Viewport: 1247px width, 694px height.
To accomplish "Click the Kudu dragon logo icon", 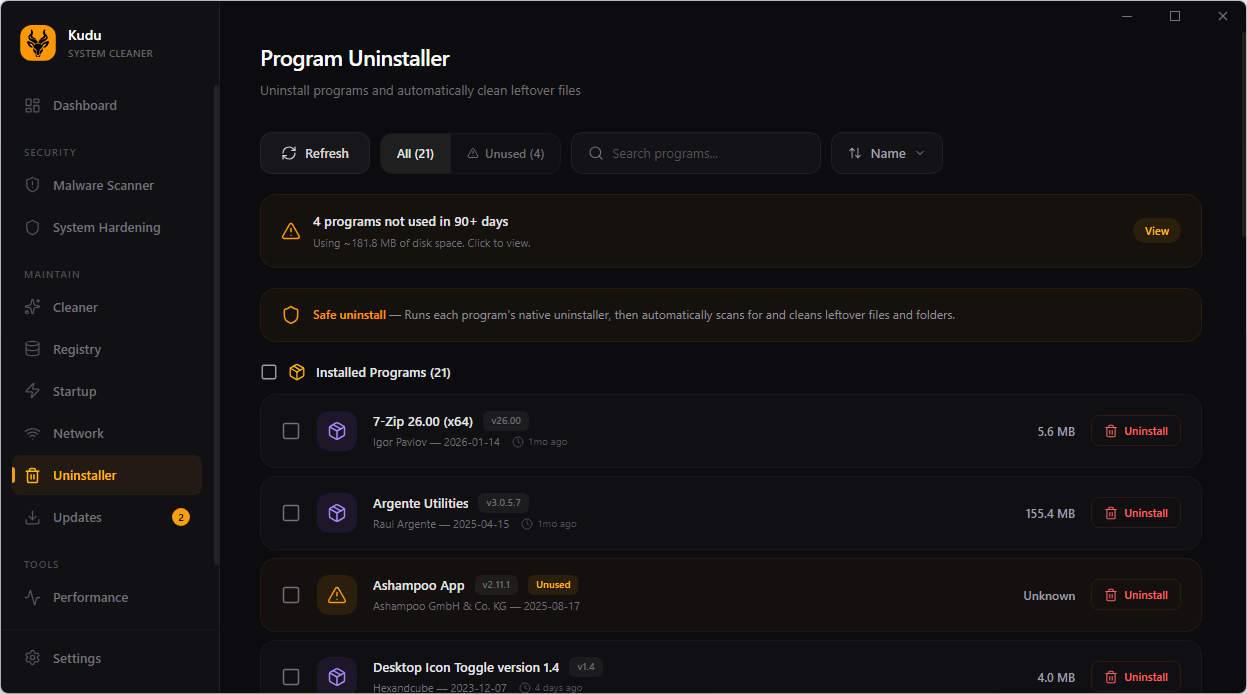I will tap(38, 43).
